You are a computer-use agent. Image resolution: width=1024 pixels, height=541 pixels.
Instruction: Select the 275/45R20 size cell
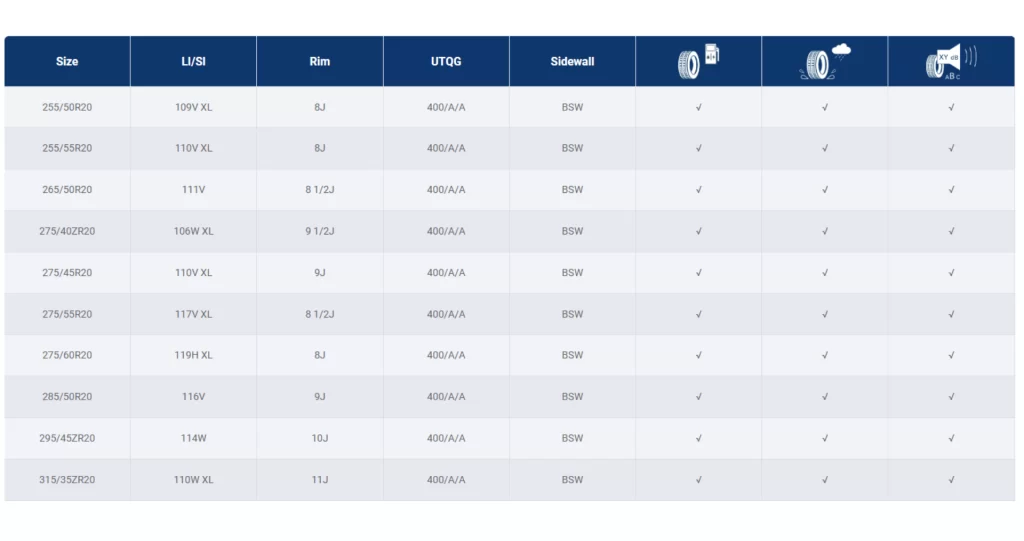click(67, 272)
